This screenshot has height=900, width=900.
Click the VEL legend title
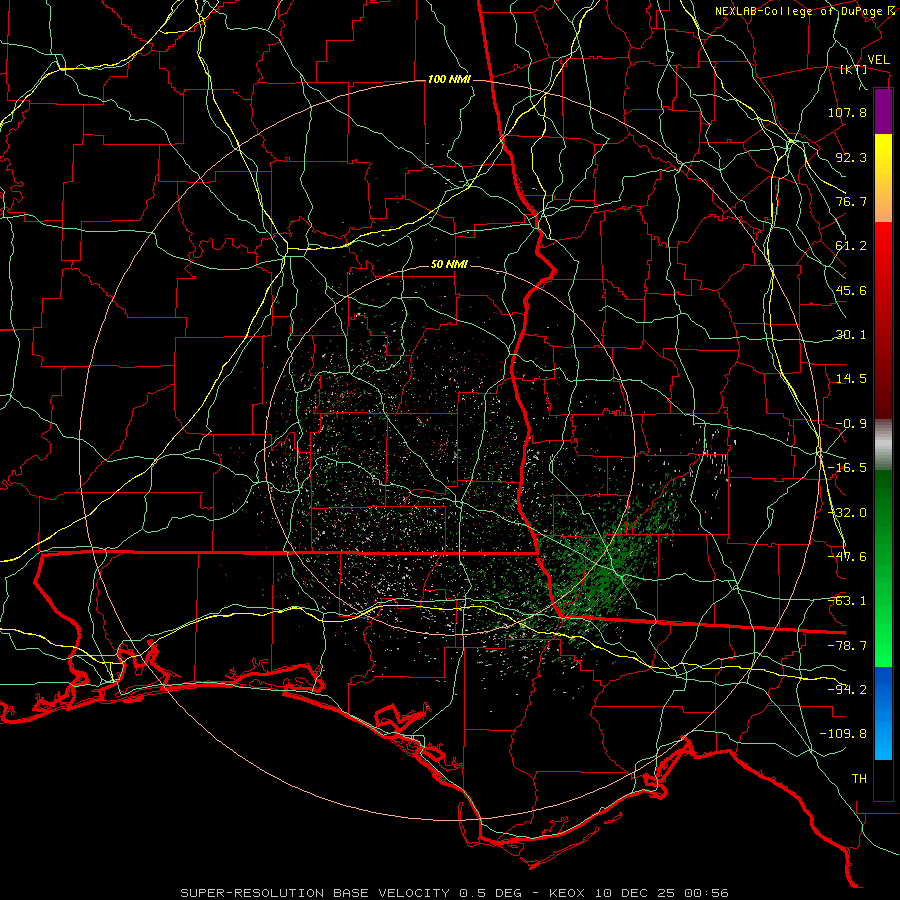click(879, 60)
